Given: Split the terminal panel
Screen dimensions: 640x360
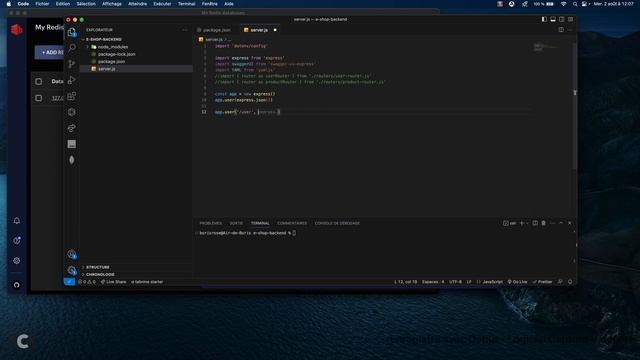Looking at the screenshot, I should tap(535, 223).
